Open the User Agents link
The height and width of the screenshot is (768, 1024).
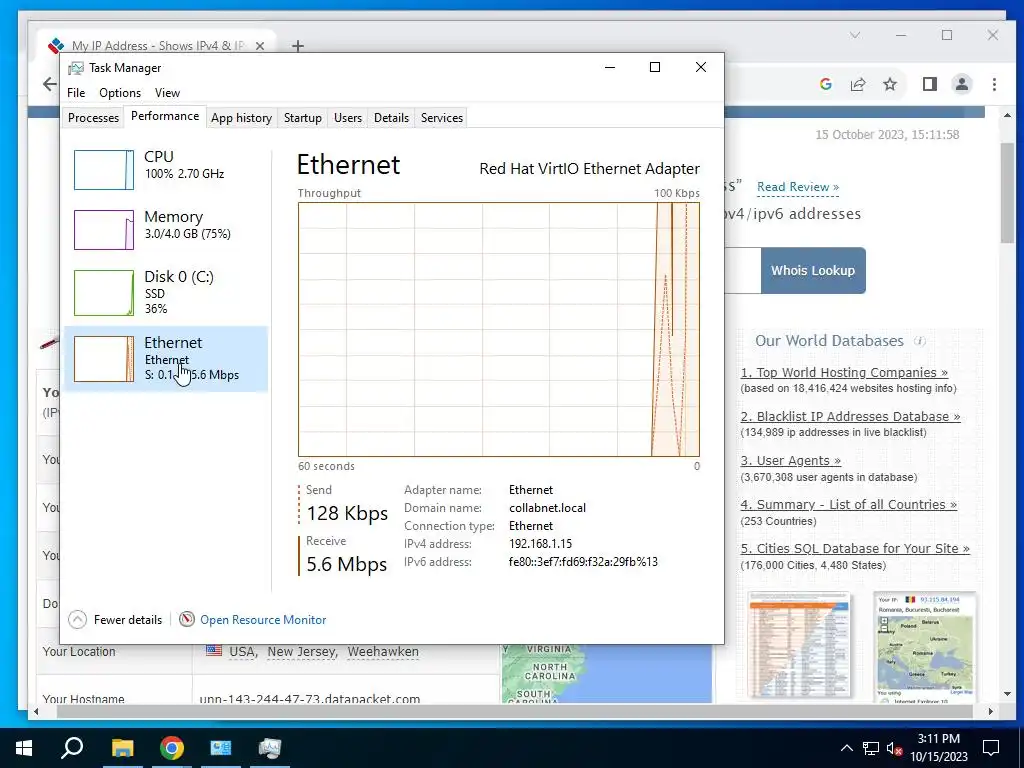point(790,460)
